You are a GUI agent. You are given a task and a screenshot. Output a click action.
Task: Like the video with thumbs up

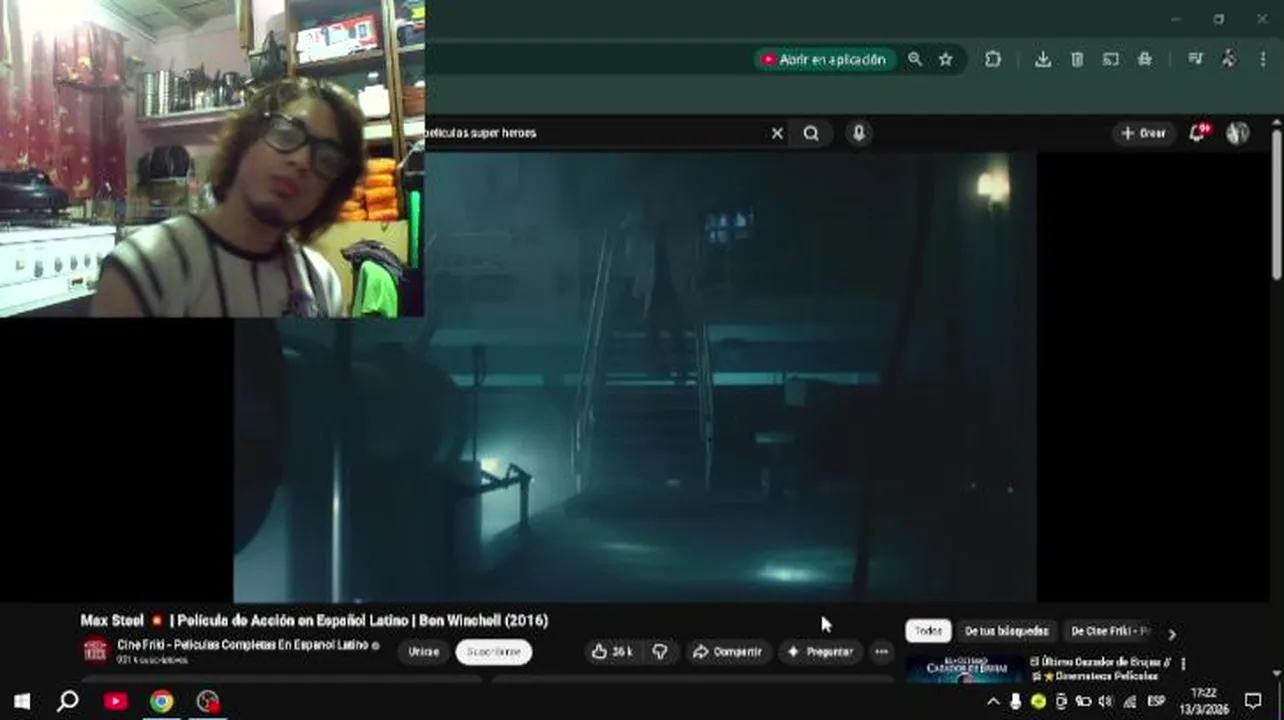click(611, 652)
